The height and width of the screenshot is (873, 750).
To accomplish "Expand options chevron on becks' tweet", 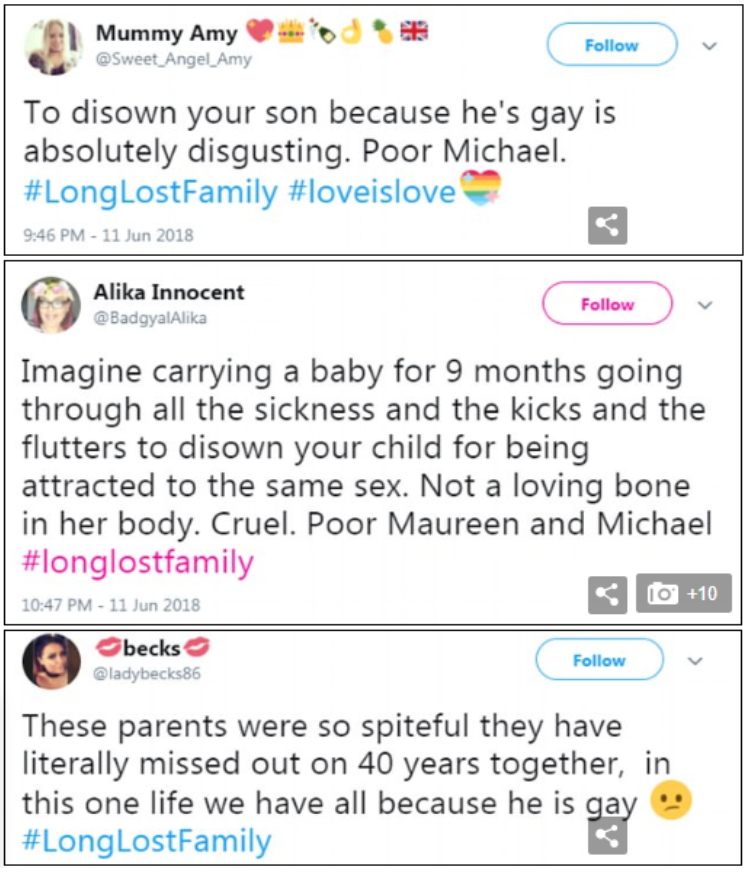I will pyautogui.click(x=696, y=661).
